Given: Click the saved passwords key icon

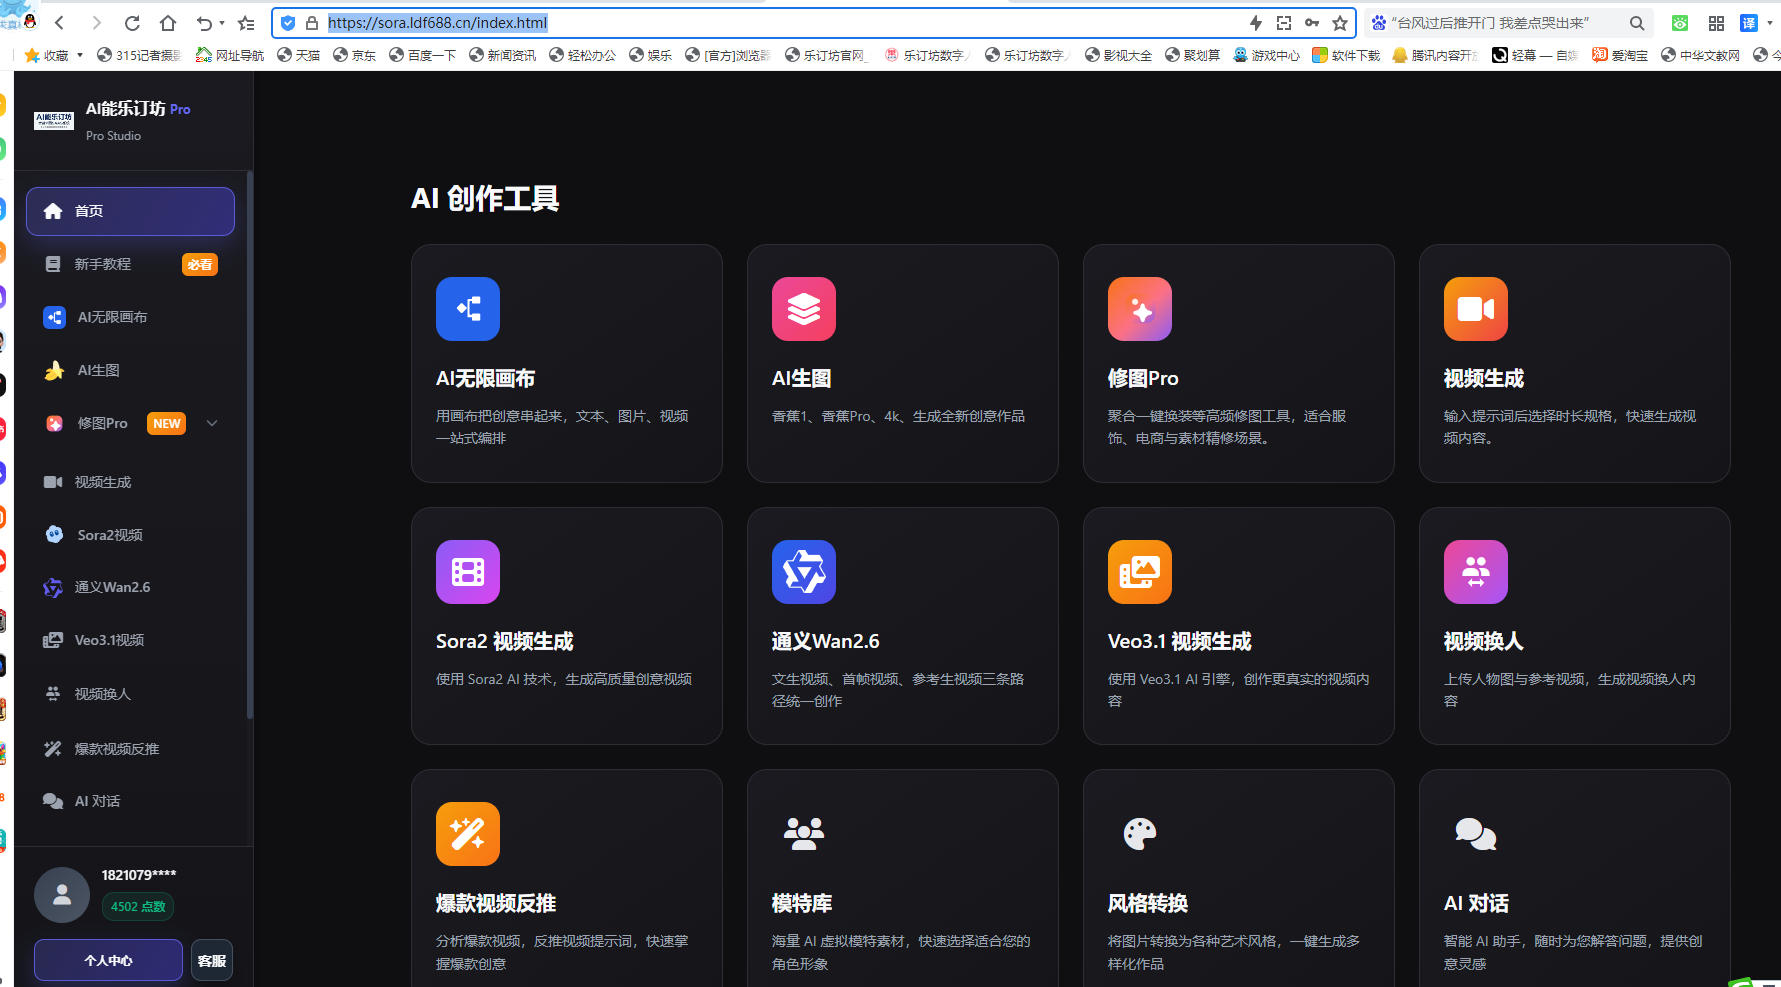Looking at the screenshot, I should click(x=1312, y=23).
